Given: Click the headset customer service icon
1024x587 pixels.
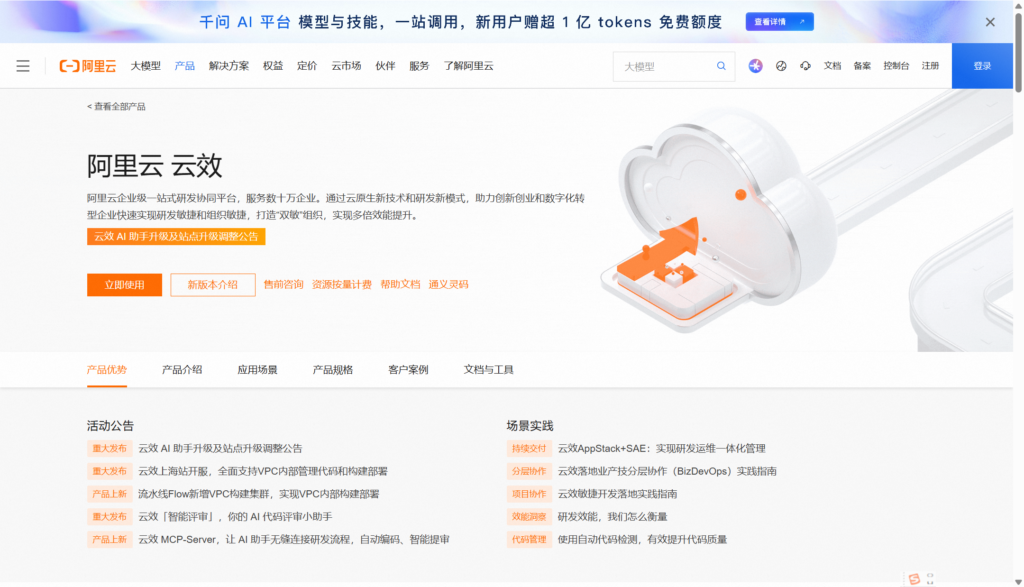Looking at the screenshot, I should pyautogui.click(x=805, y=66).
